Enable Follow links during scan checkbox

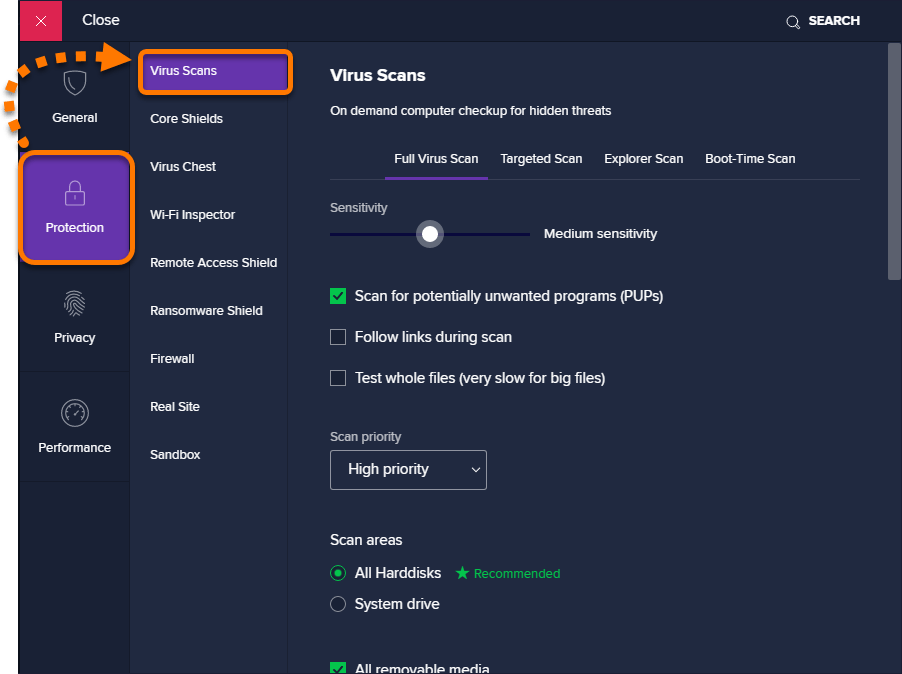338,337
